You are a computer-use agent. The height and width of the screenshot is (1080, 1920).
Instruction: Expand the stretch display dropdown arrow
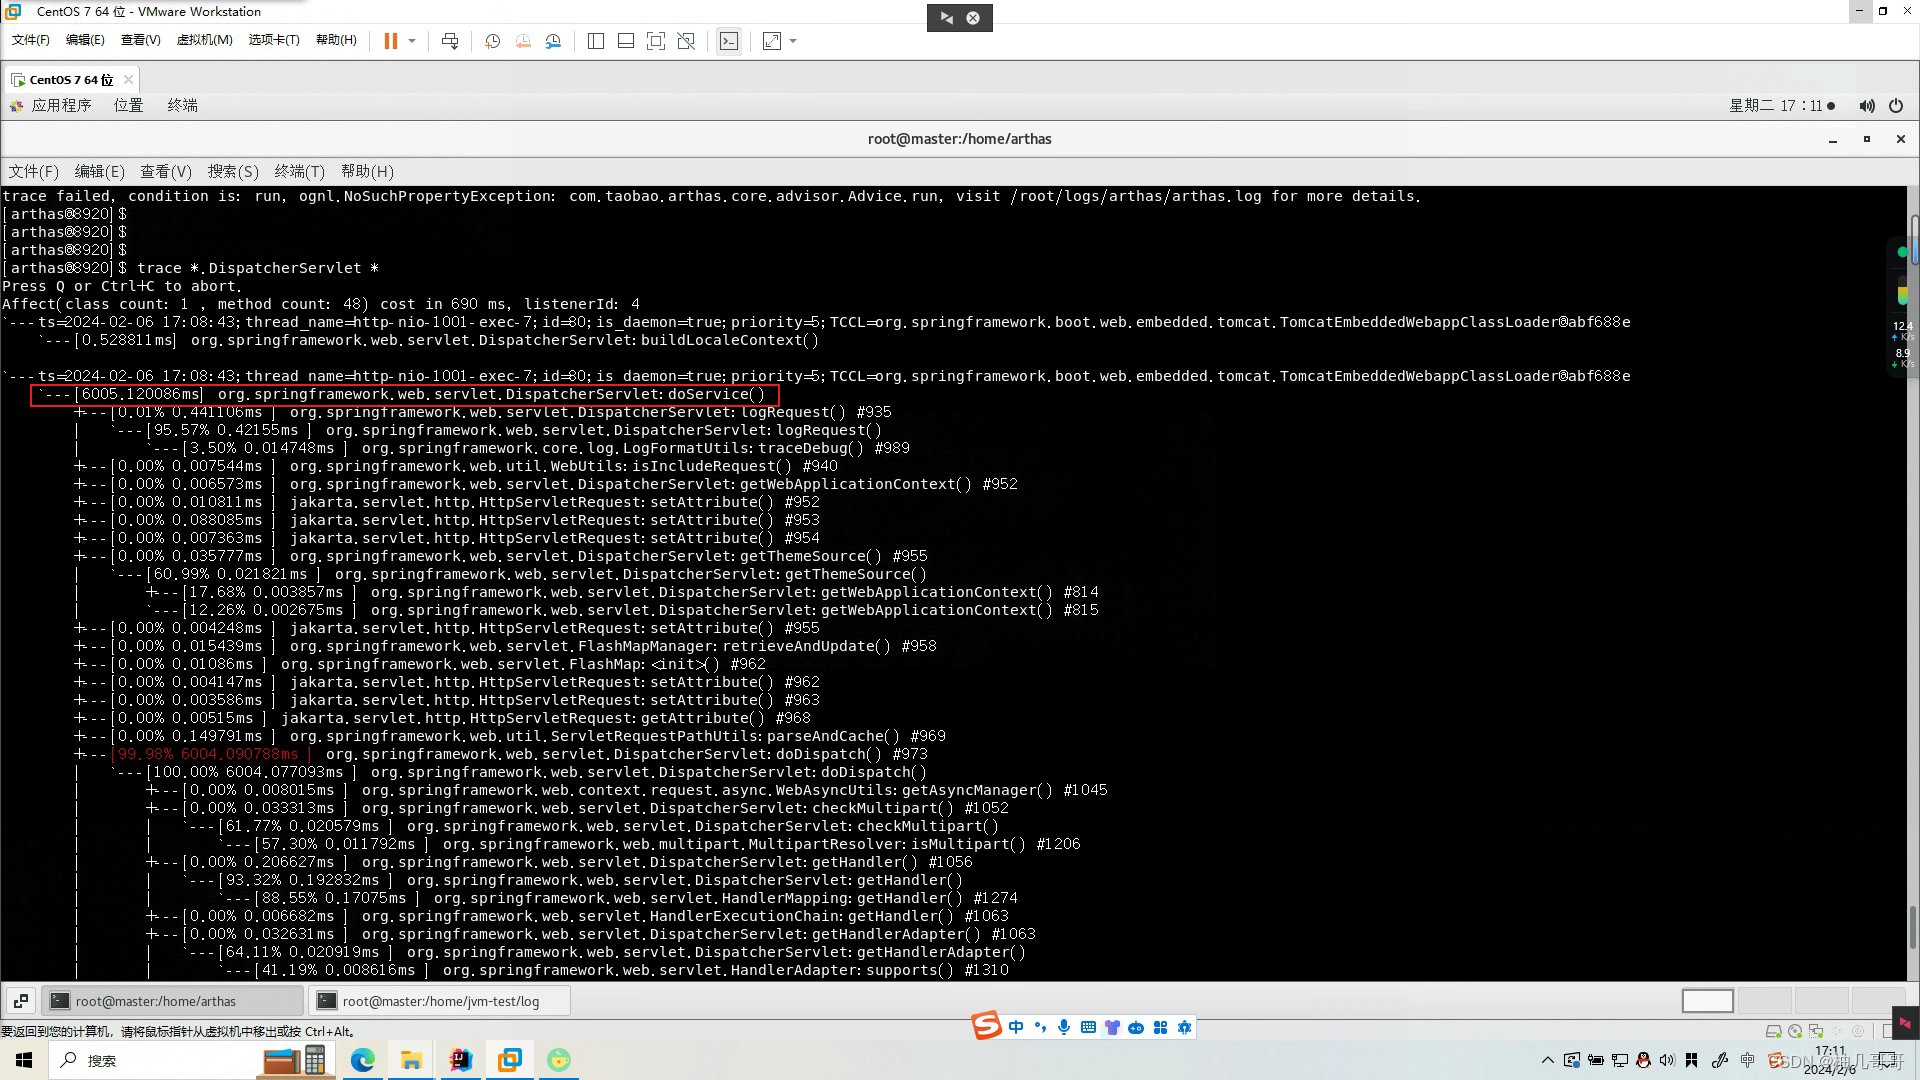pyautogui.click(x=794, y=41)
